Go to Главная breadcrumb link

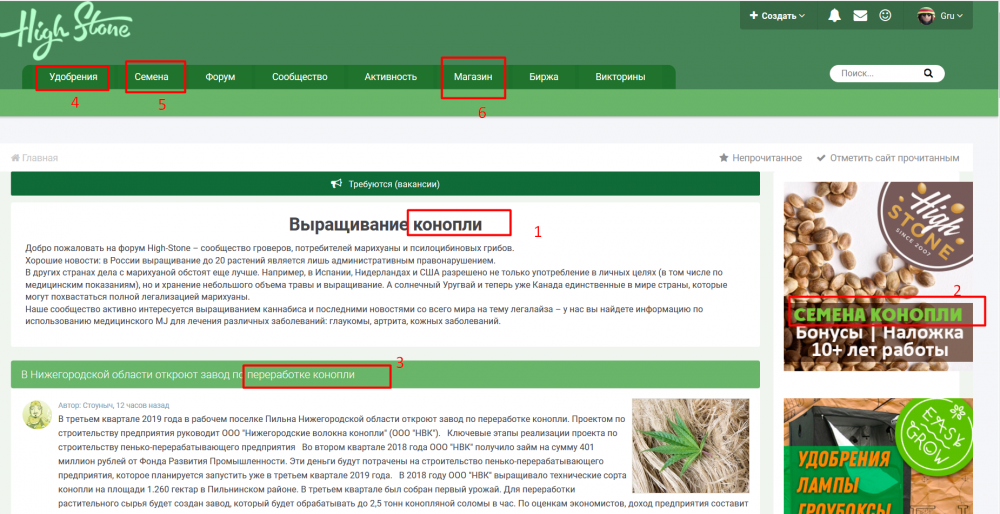[x=40, y=158]
